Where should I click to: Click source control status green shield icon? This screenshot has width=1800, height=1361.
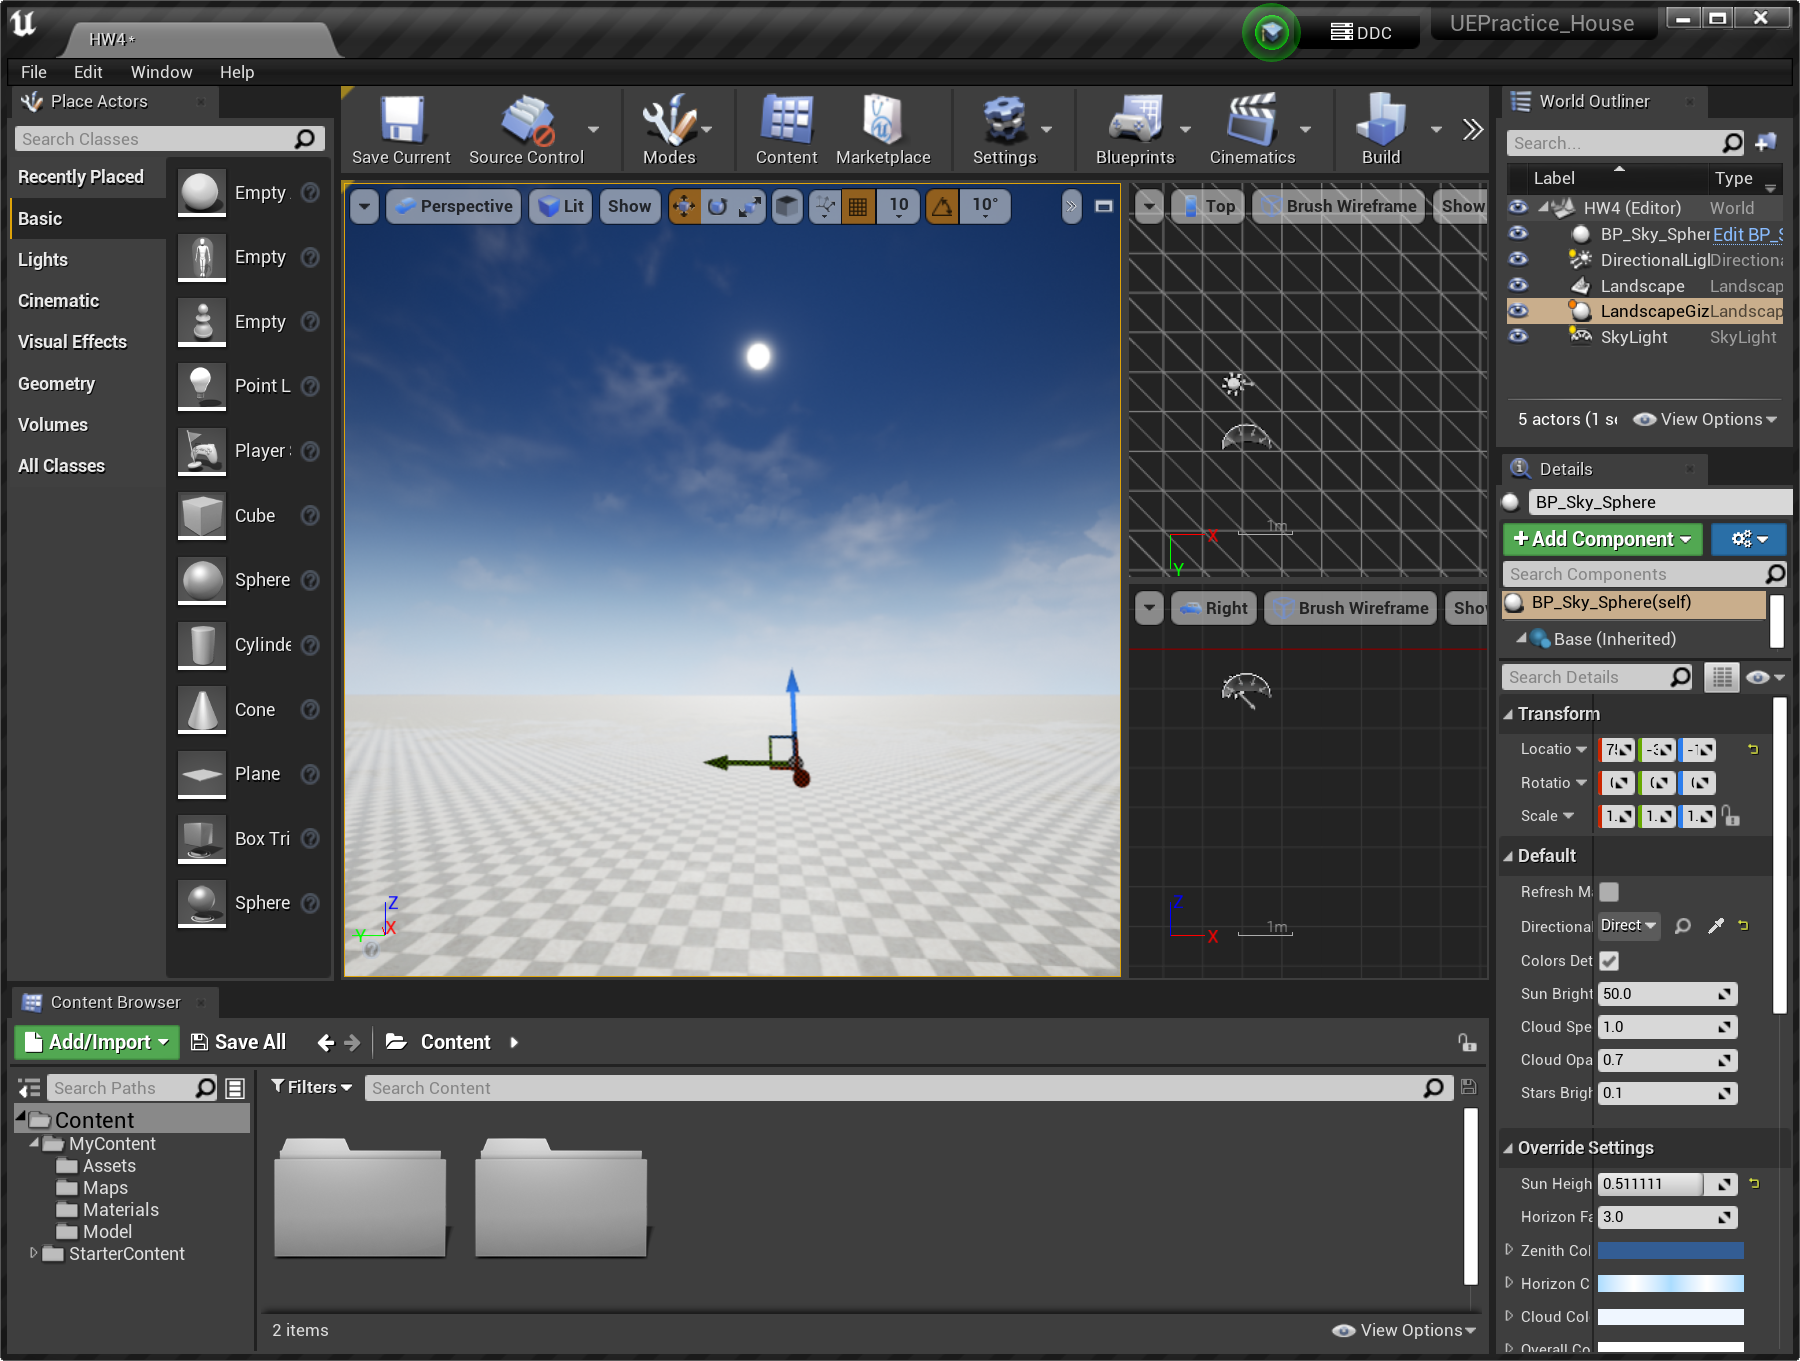coord(1271,33)
